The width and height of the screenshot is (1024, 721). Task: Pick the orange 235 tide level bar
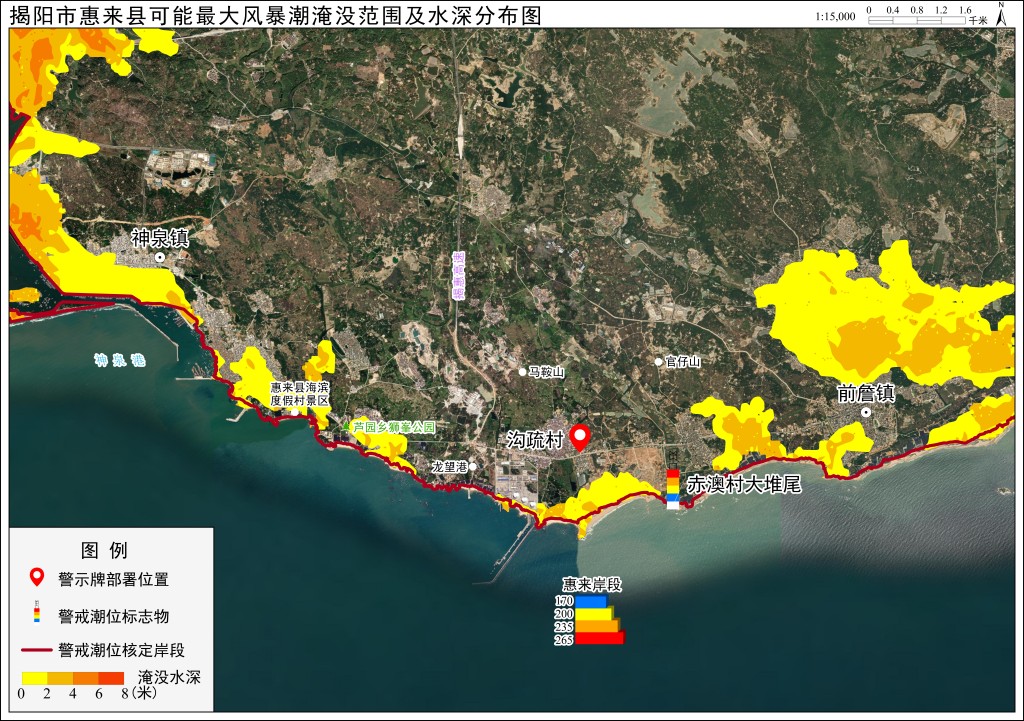tap(598, 626)
